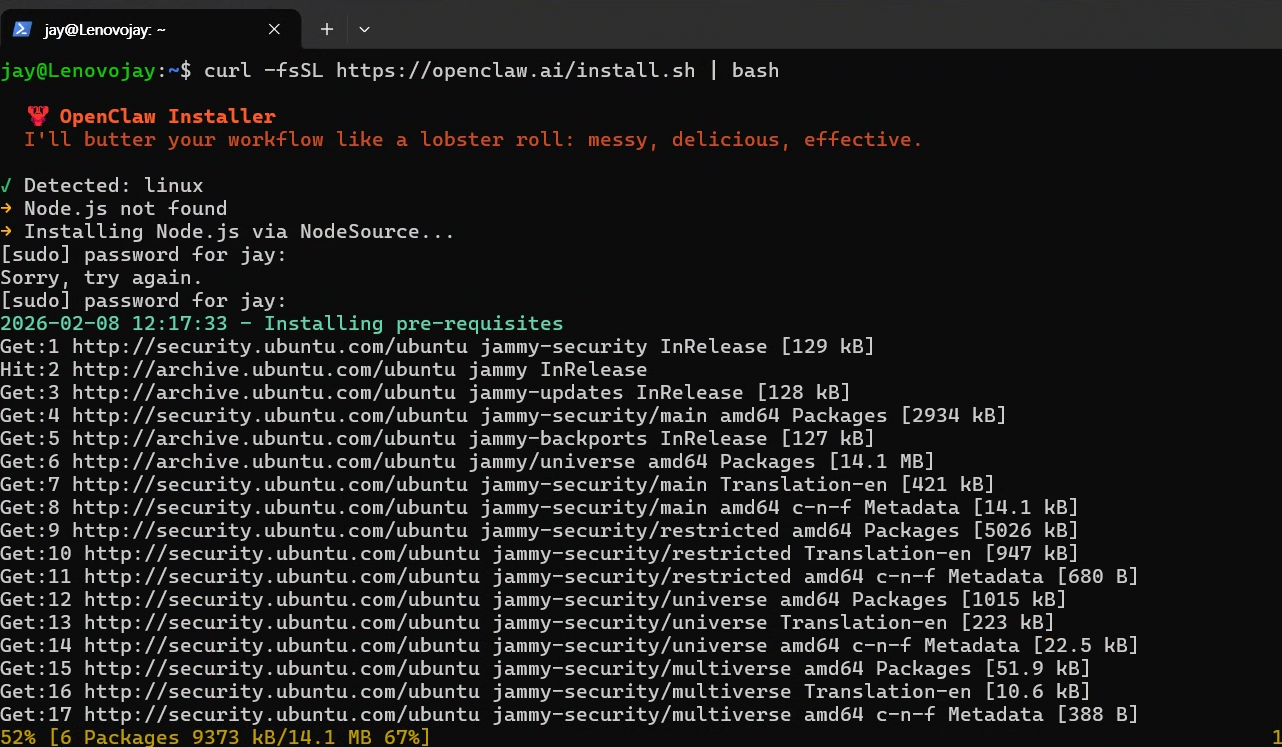
Task: Click the 'Installing pre-requisites' timestamp line
Action: (282, 323)
